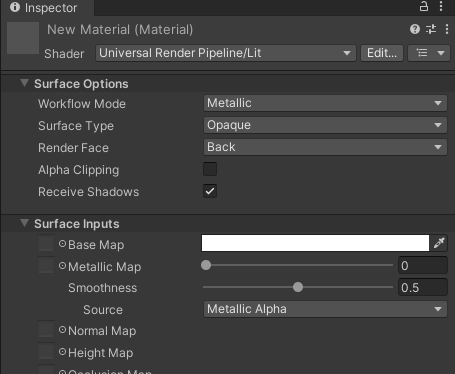Image resolution: width=455 pixels, height=374 pixels.
Task: Open the Render Face dropdown
Action: pyautogui.click(x=325, y=147)
